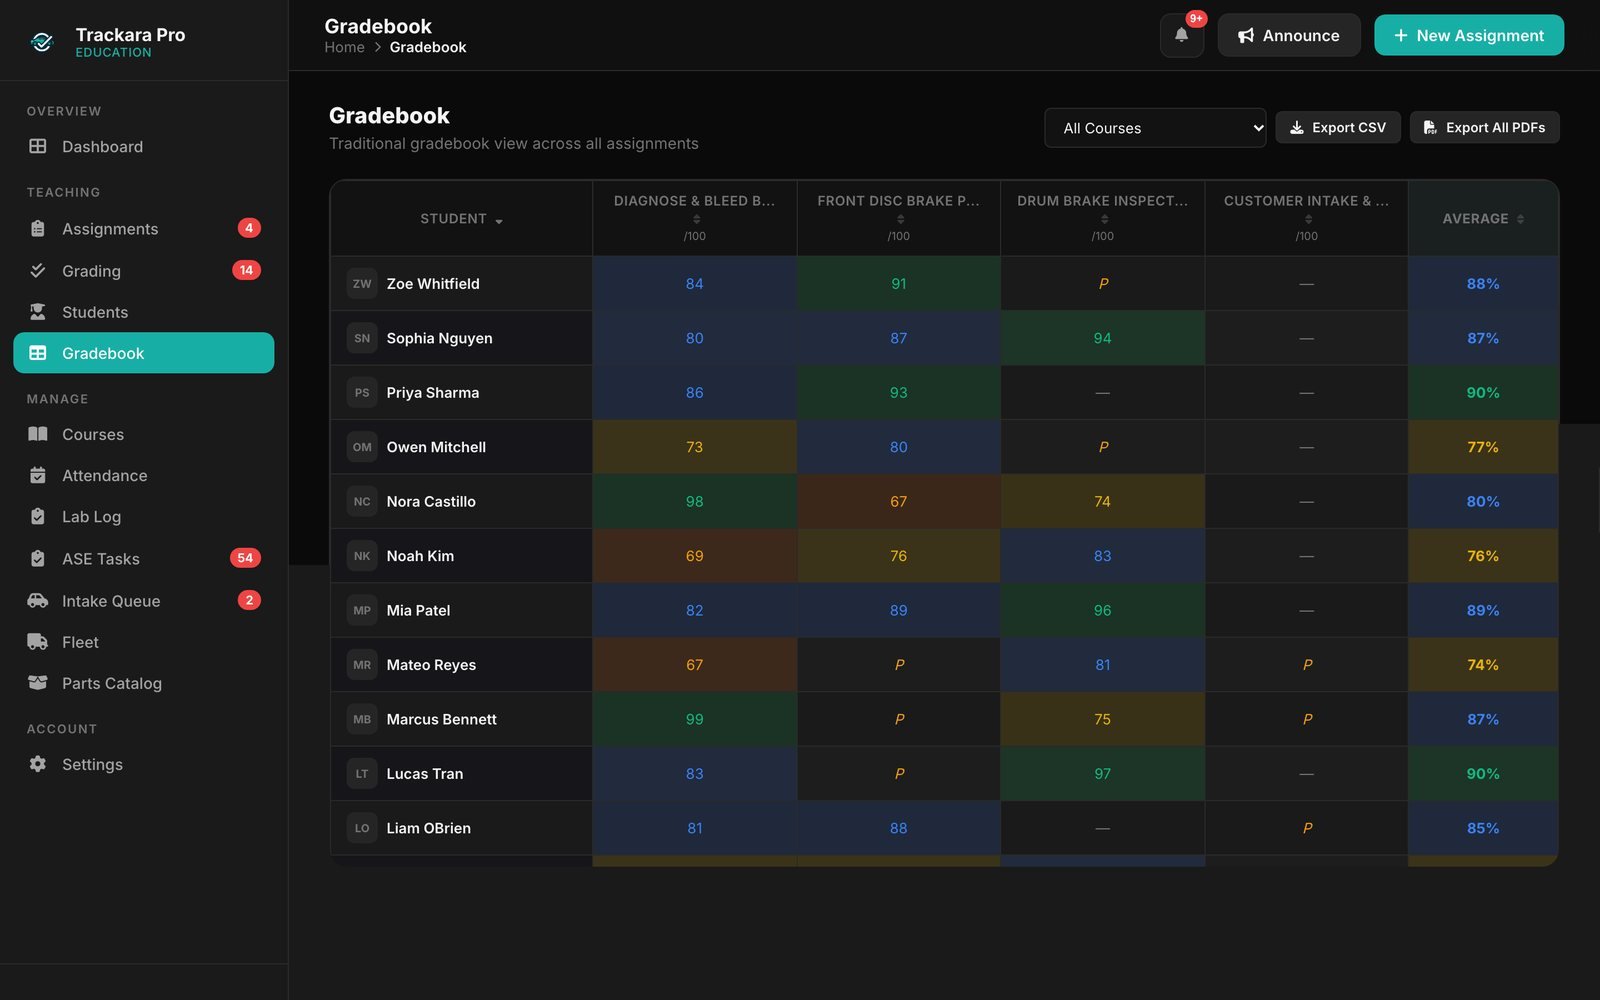The height and width of the screenshot is (1000, 1600).
Task: Click Mateo Reyes's 74% average
Action: 1483,665
